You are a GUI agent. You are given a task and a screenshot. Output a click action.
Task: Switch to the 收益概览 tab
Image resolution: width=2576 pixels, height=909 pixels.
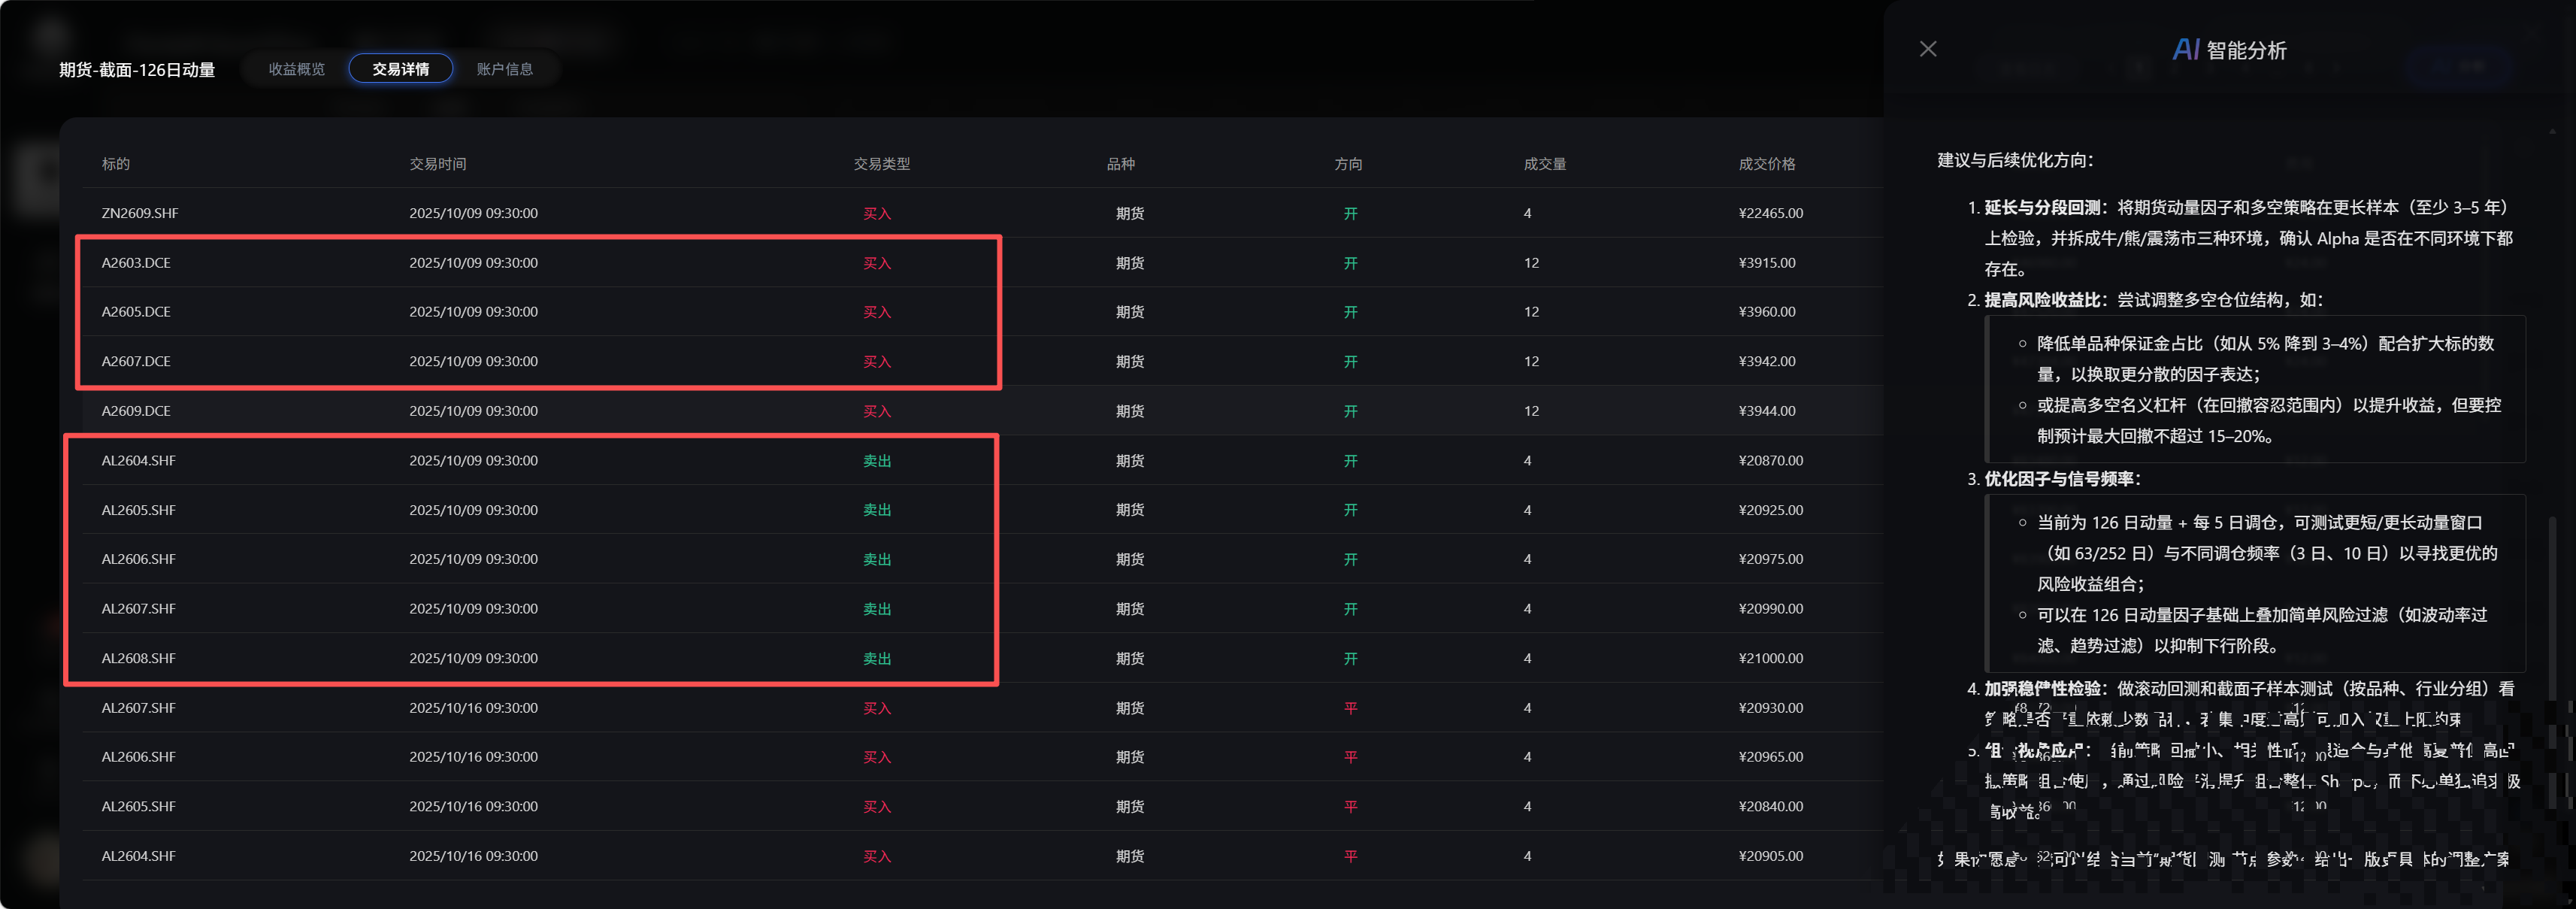(296, 69)
